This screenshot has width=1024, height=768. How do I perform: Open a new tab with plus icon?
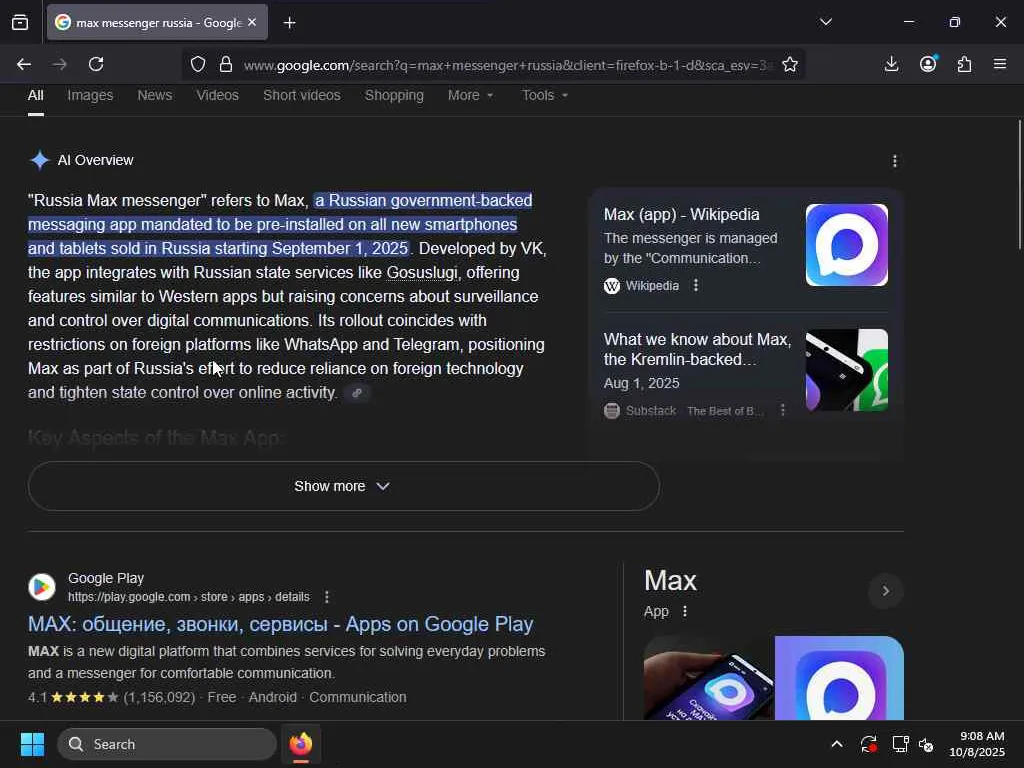pos(289,23)
